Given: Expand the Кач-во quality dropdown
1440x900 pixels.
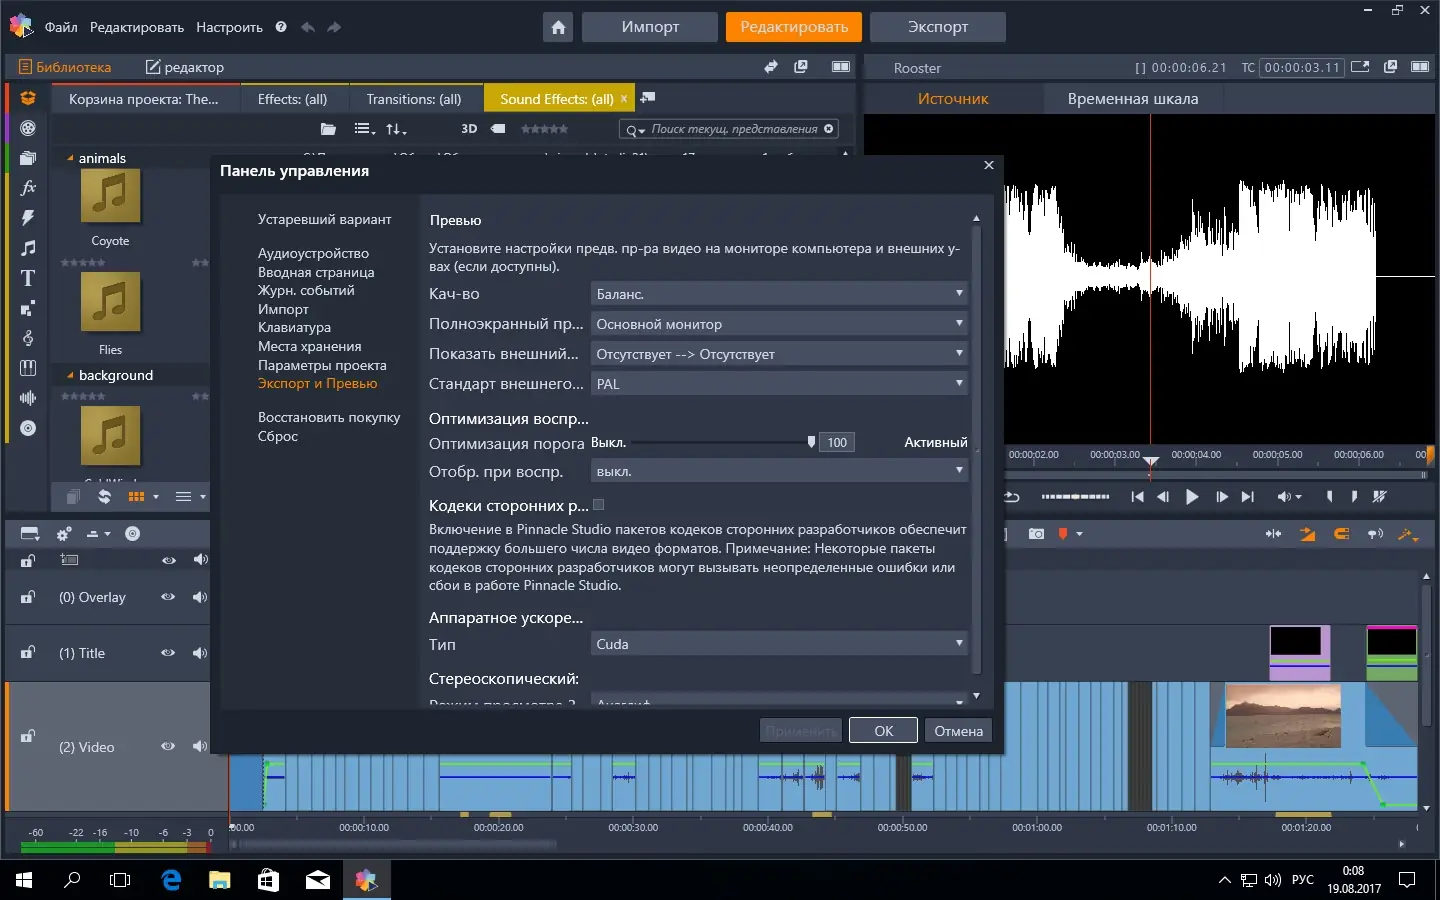Looking at the screenshot, I should click(779, 294).
